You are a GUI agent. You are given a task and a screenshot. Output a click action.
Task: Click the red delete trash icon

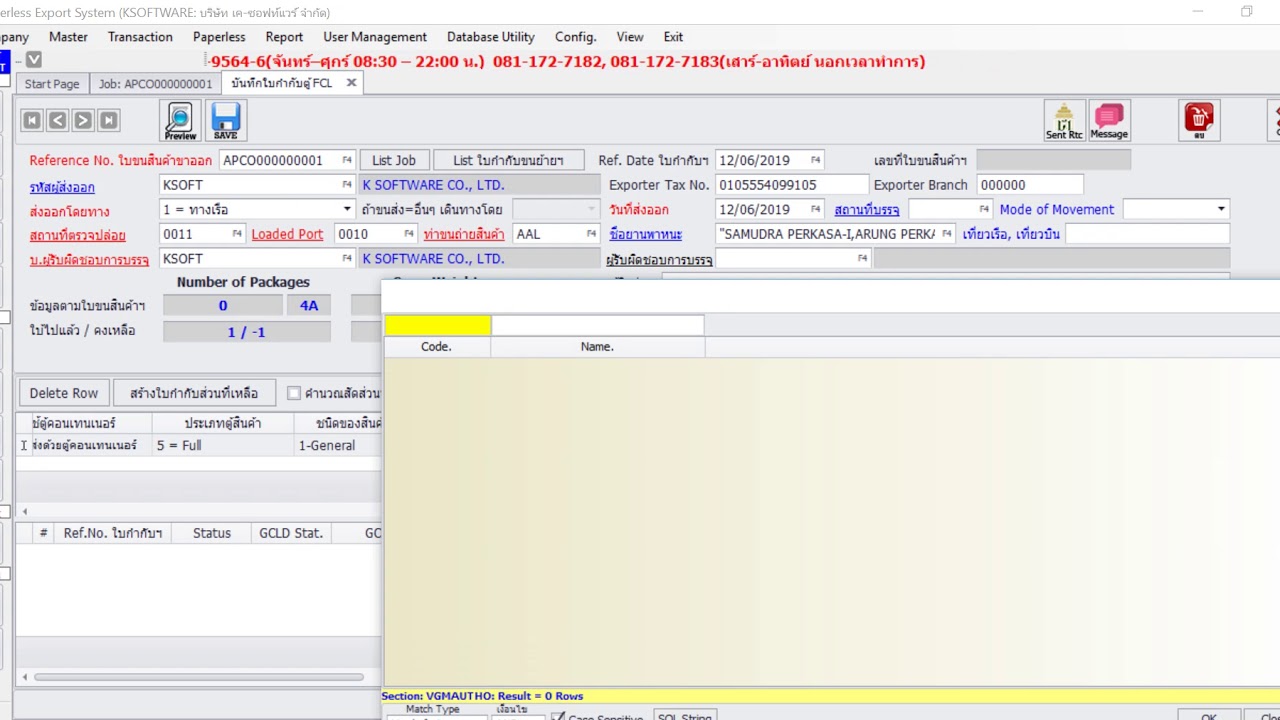coord(1199,121)
